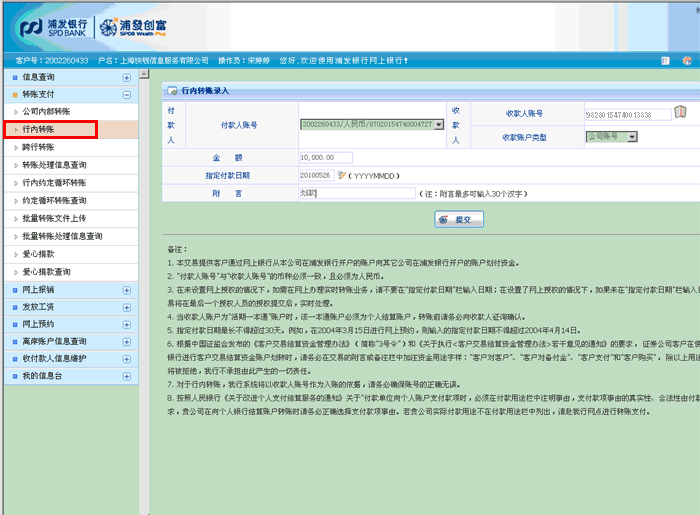
Task: Click the 网上报销 section label
Action: [x=38, y=290]
